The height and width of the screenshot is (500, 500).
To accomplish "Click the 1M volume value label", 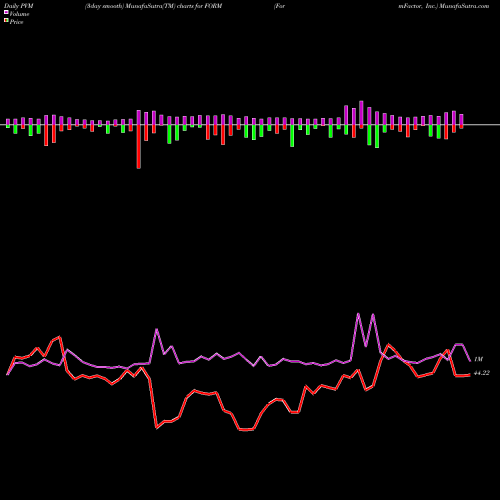I will coord(478,359).
